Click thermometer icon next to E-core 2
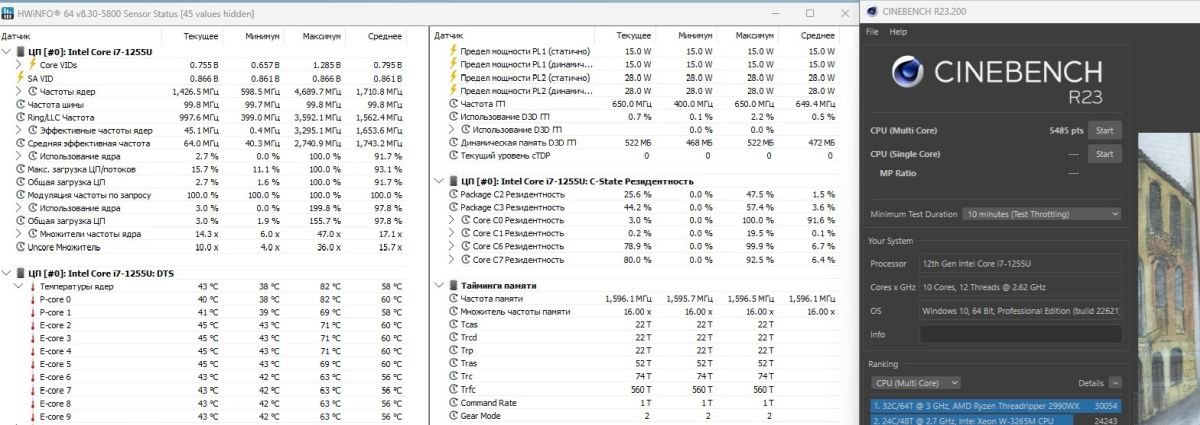1200x425 pixels. tap(33, 325)
